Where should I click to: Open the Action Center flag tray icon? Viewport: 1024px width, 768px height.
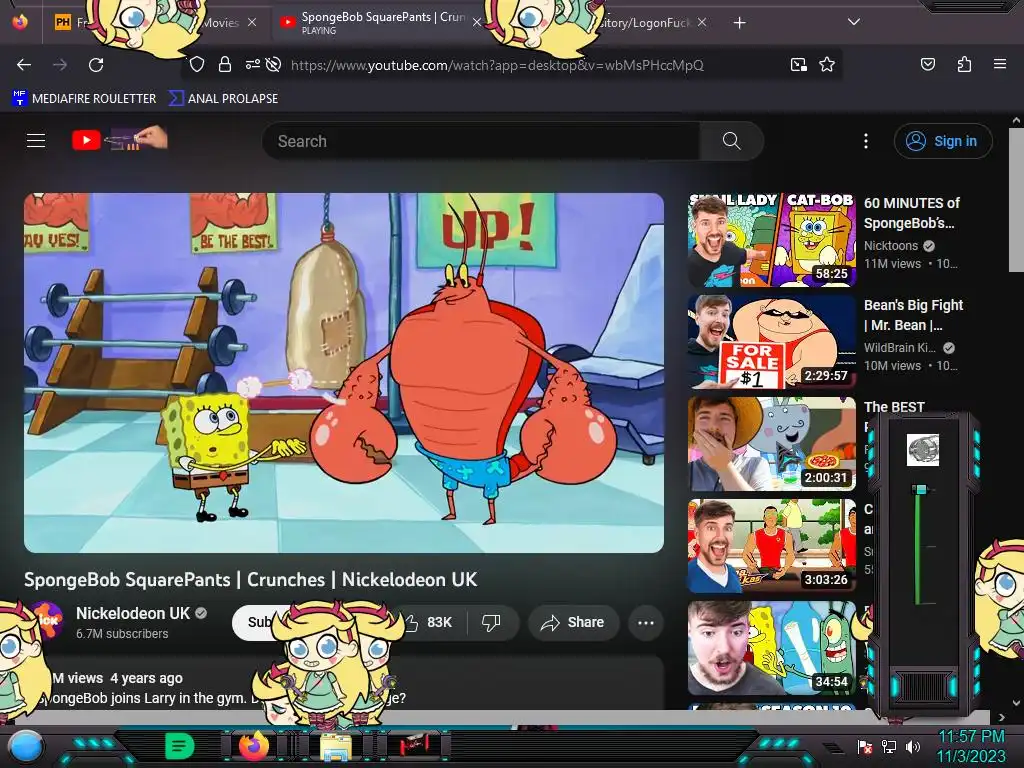pos(864,746)
